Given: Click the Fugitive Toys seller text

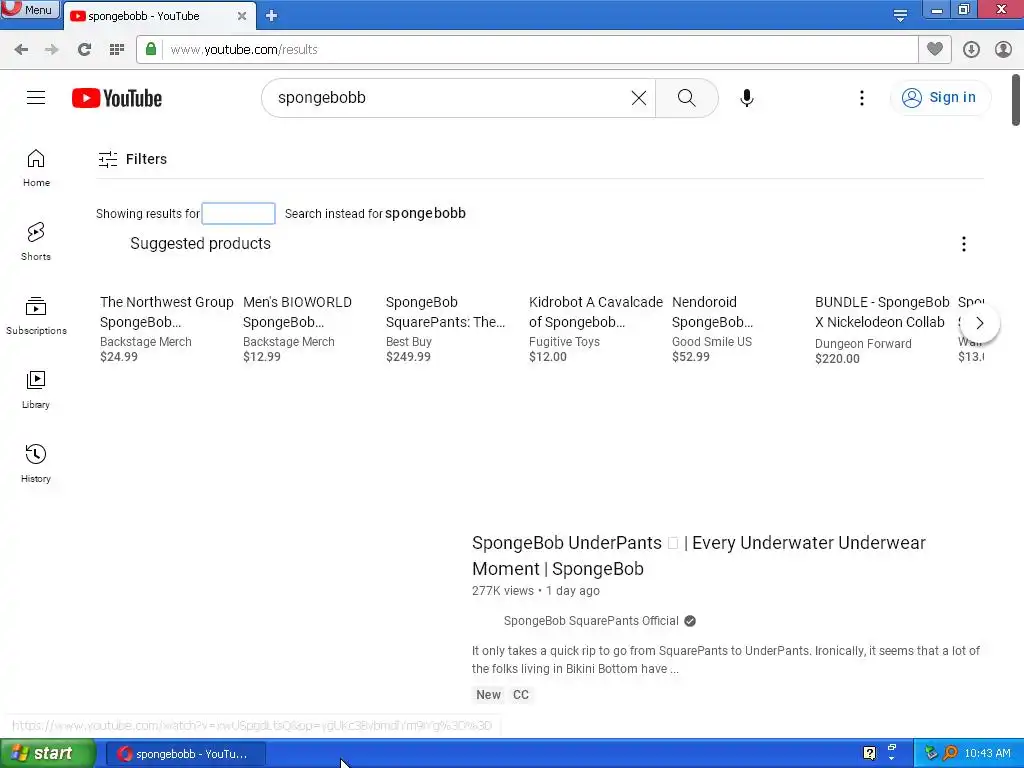Looking at the screenshot, I should point(564,342).
